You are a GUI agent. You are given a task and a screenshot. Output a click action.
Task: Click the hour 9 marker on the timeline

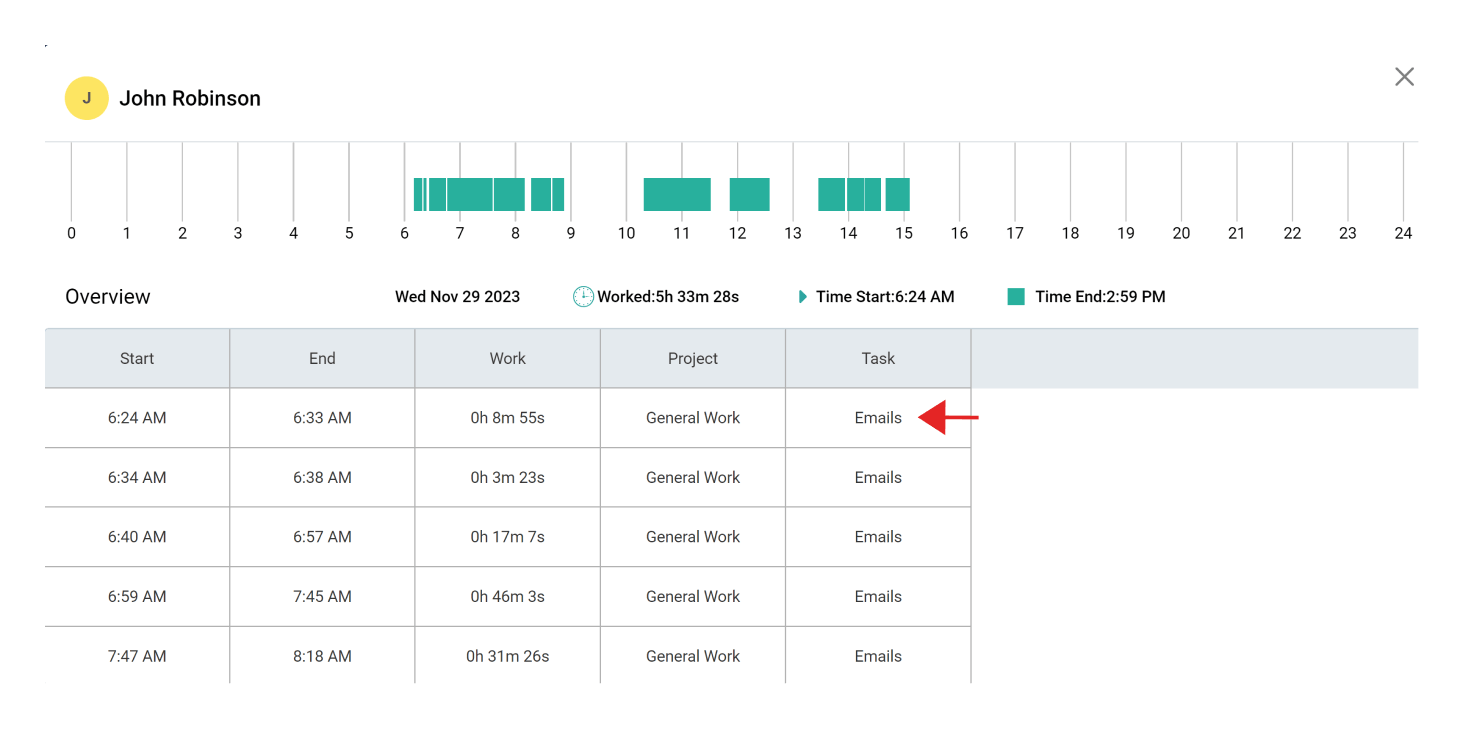pyautogui.click(x=571, y=233)
